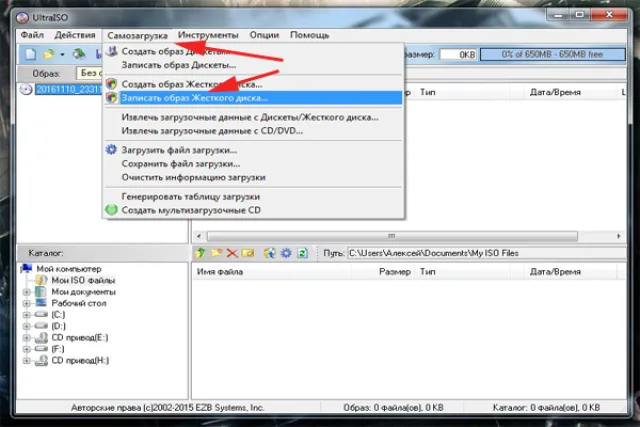Click the Мой компьютер computer icon
Viewport: 640px width, 427px height.
click(x=27, y=269)
